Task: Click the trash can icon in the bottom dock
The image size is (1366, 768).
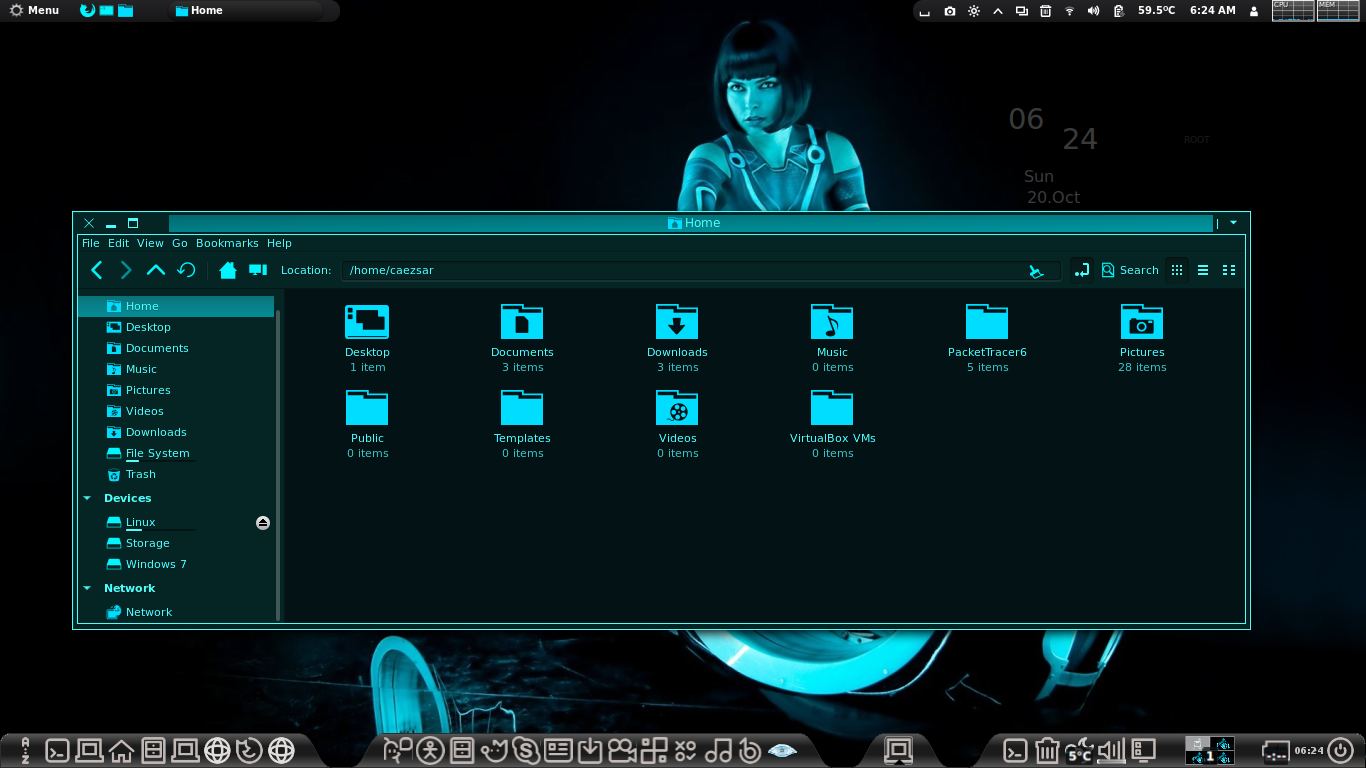Action: [x=1047, y=750]
